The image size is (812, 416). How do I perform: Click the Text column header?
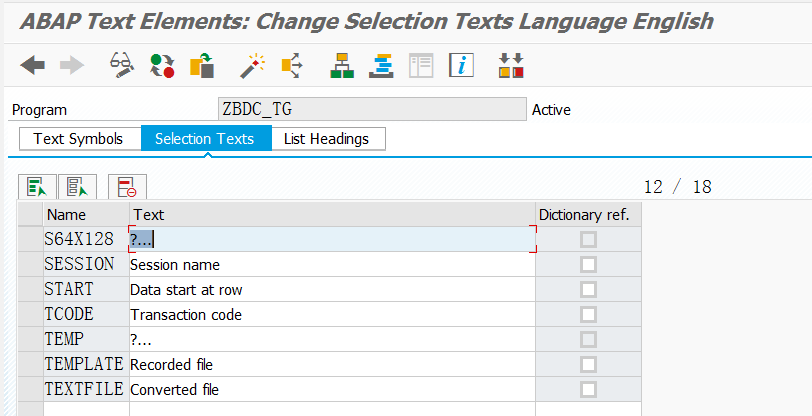pyautogui.click(x=330, y=214)
